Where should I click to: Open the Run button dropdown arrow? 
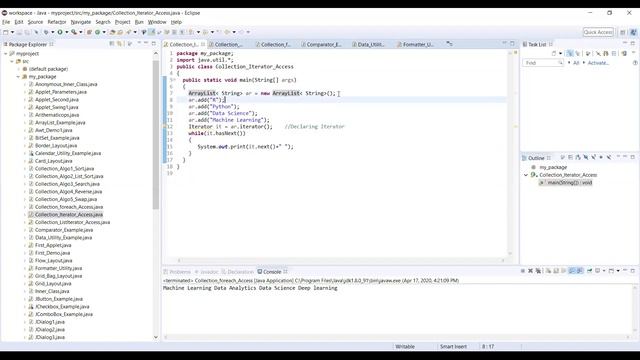(x=67, y=32)
